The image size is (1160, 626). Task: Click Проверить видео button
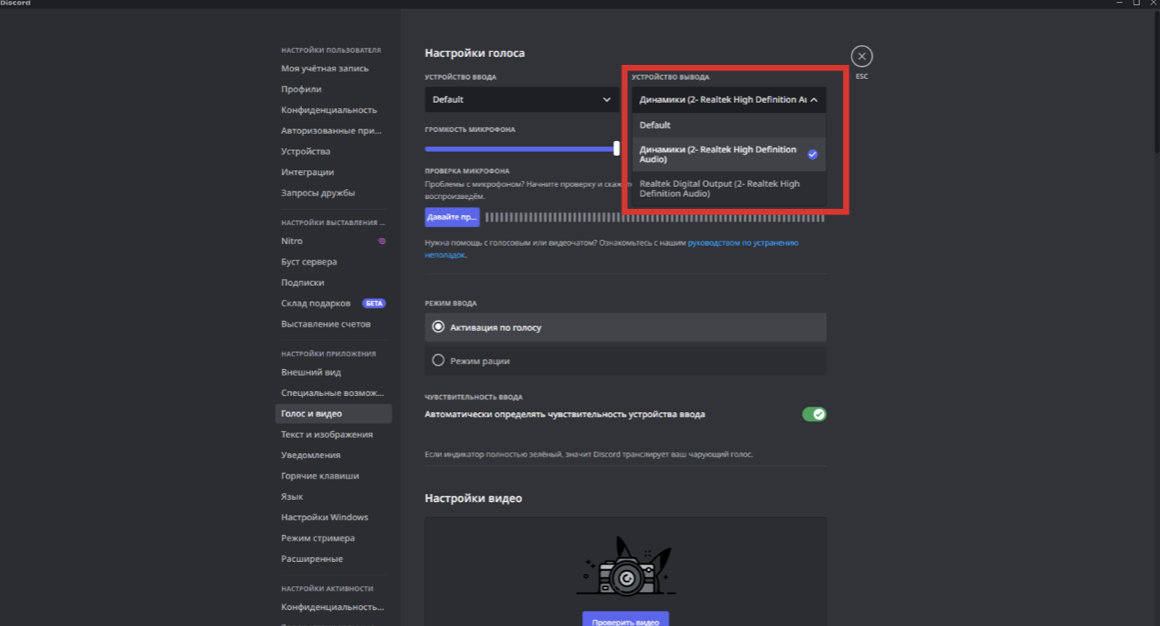click(625, 620)
